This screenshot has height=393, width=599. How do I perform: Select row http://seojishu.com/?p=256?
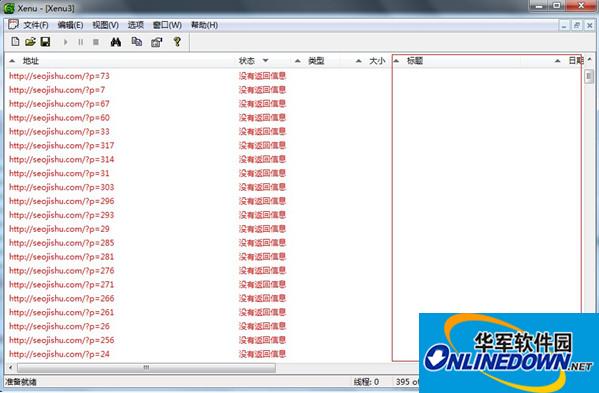tap(62, 340)
